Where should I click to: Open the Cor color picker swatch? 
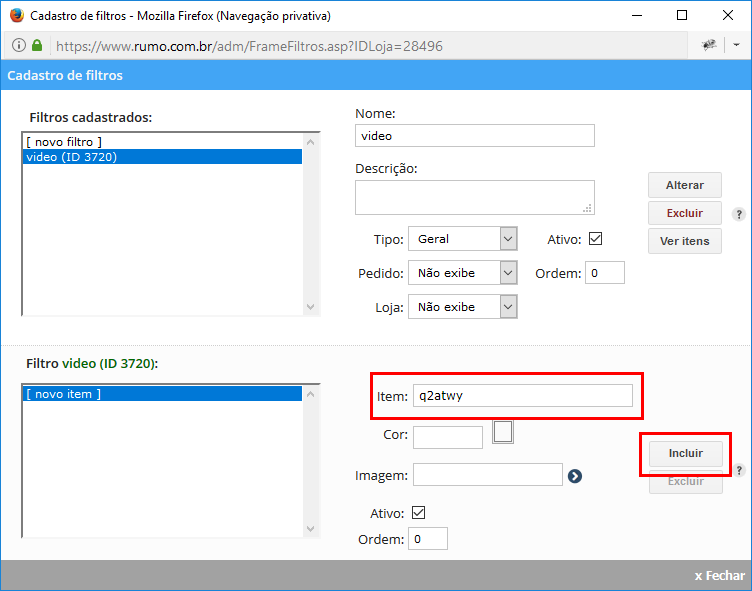coord(503,432)
